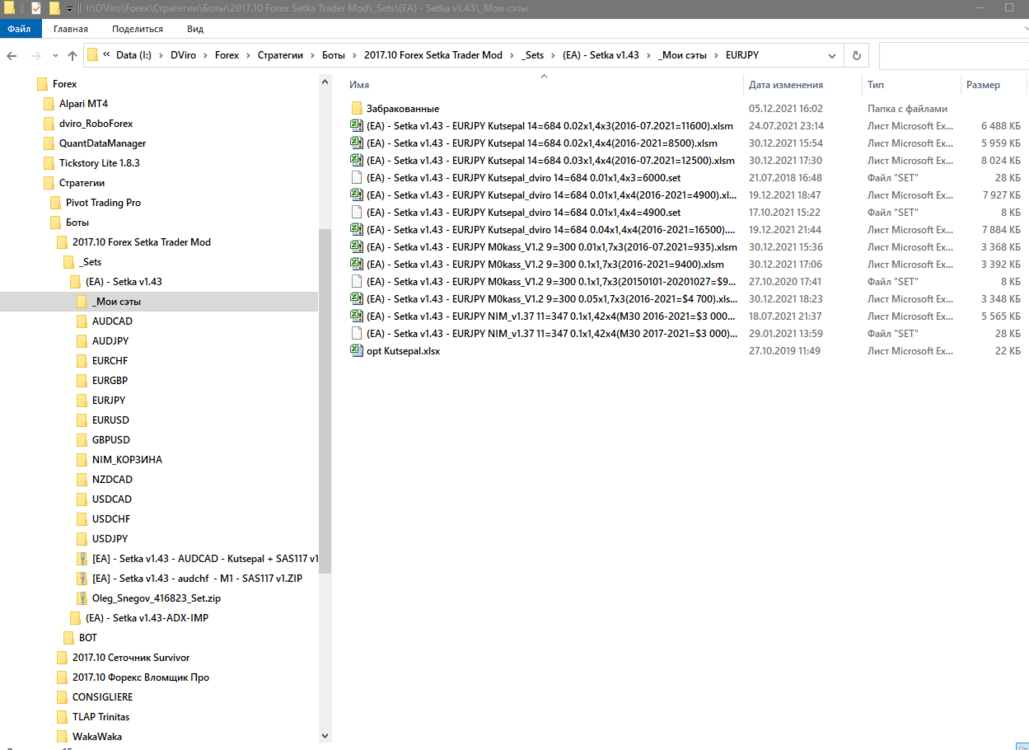Image resolution: width=1029 pixels, height=750 pixels.
Task: Click the Forward navigation arrow
Action: (x=35, y=56)
